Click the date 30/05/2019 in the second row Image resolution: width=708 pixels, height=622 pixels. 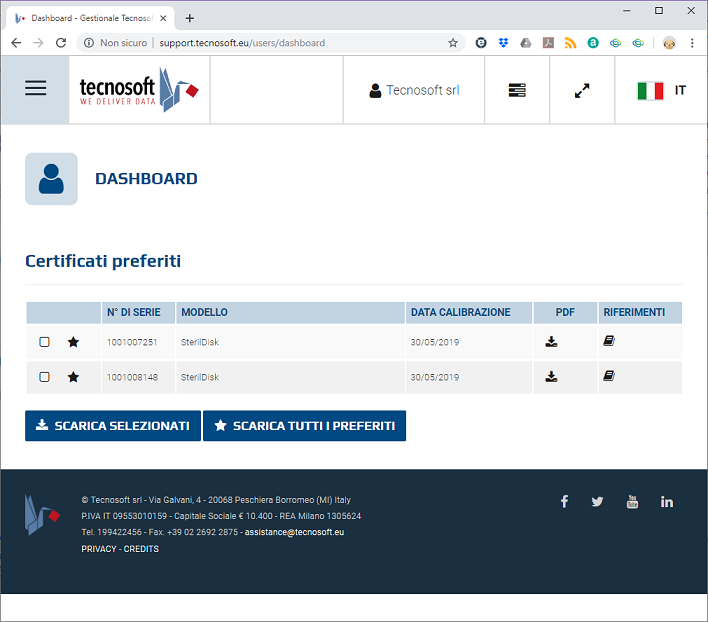pos(434,377)
